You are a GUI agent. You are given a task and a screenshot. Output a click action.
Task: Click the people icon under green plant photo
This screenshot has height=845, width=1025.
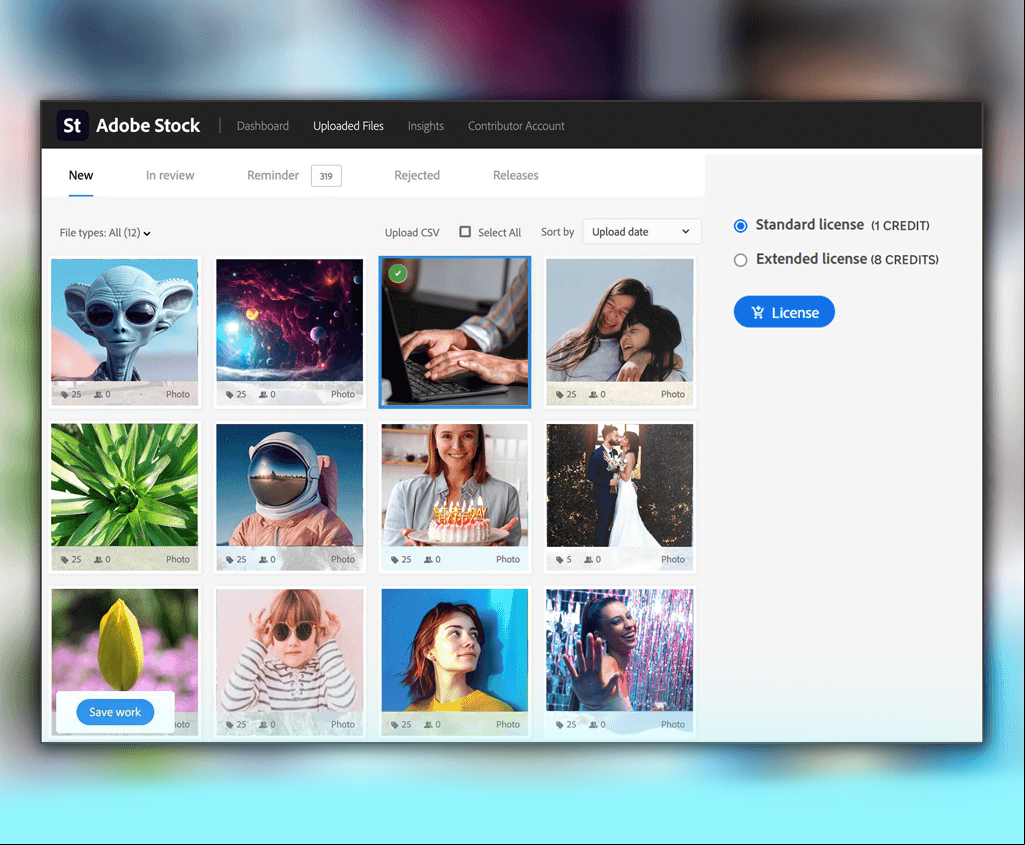coord(98,560)
